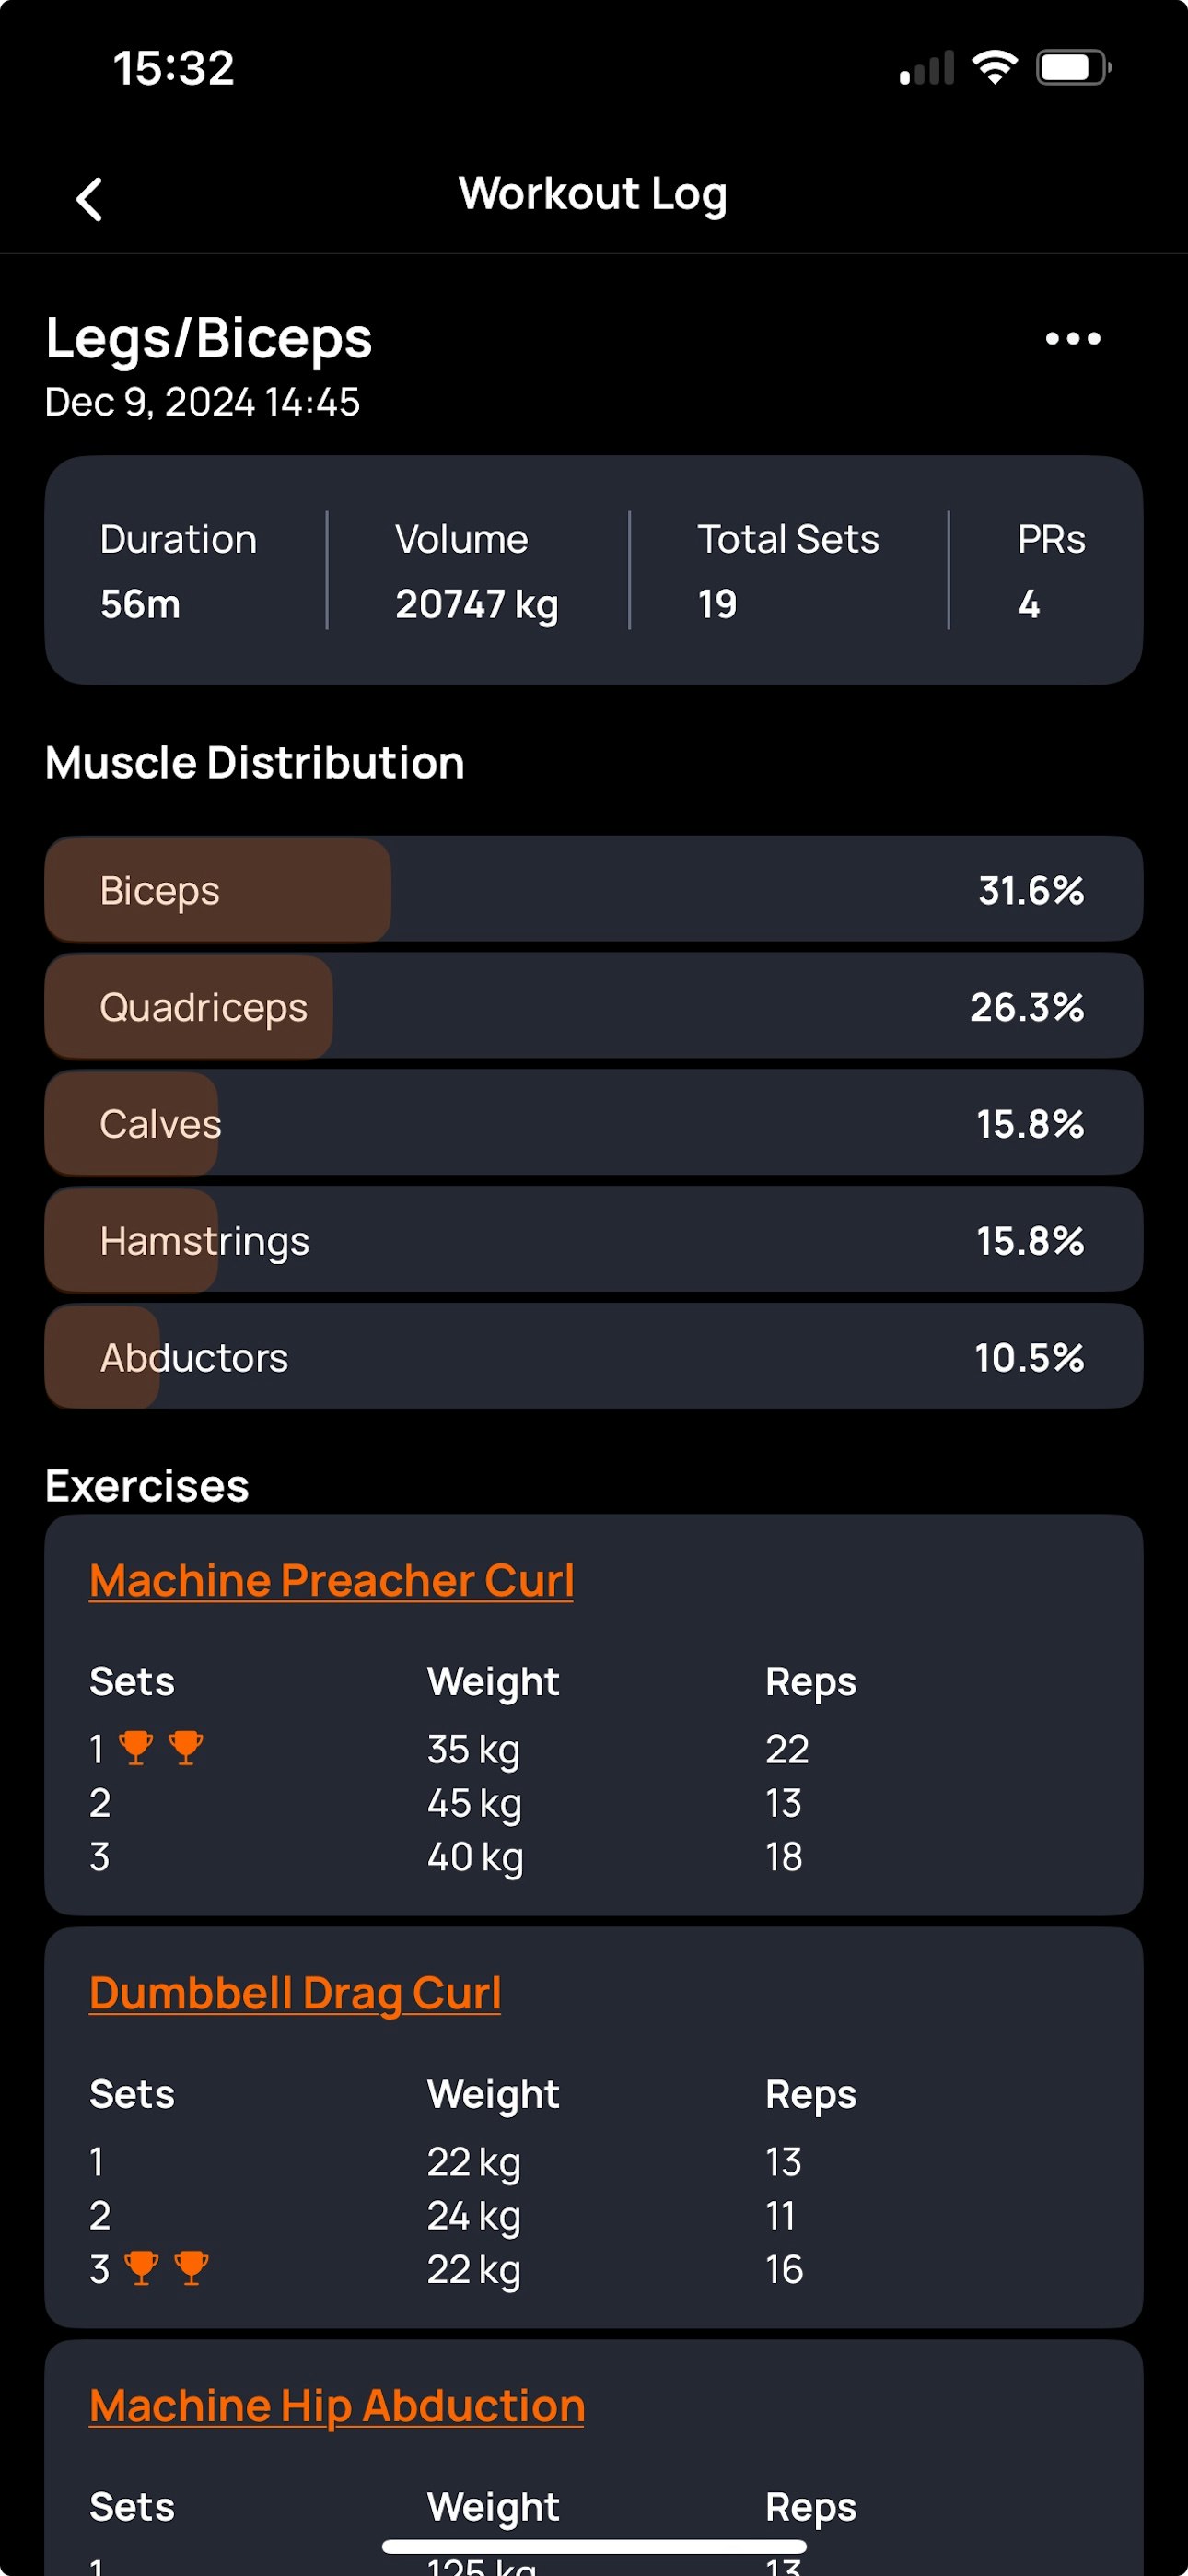Select the Abductors 10.5% distribution bar
Image resolution: width=1188 pixels, height=2576 pixels.
point(594,1357)
